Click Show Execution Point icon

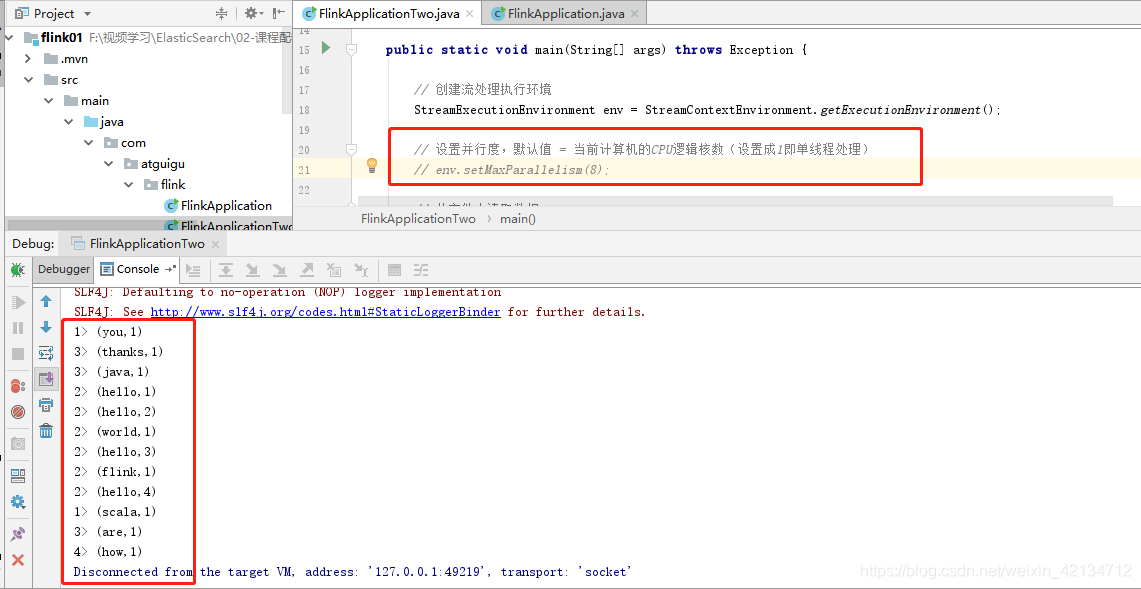coord(194,270)
